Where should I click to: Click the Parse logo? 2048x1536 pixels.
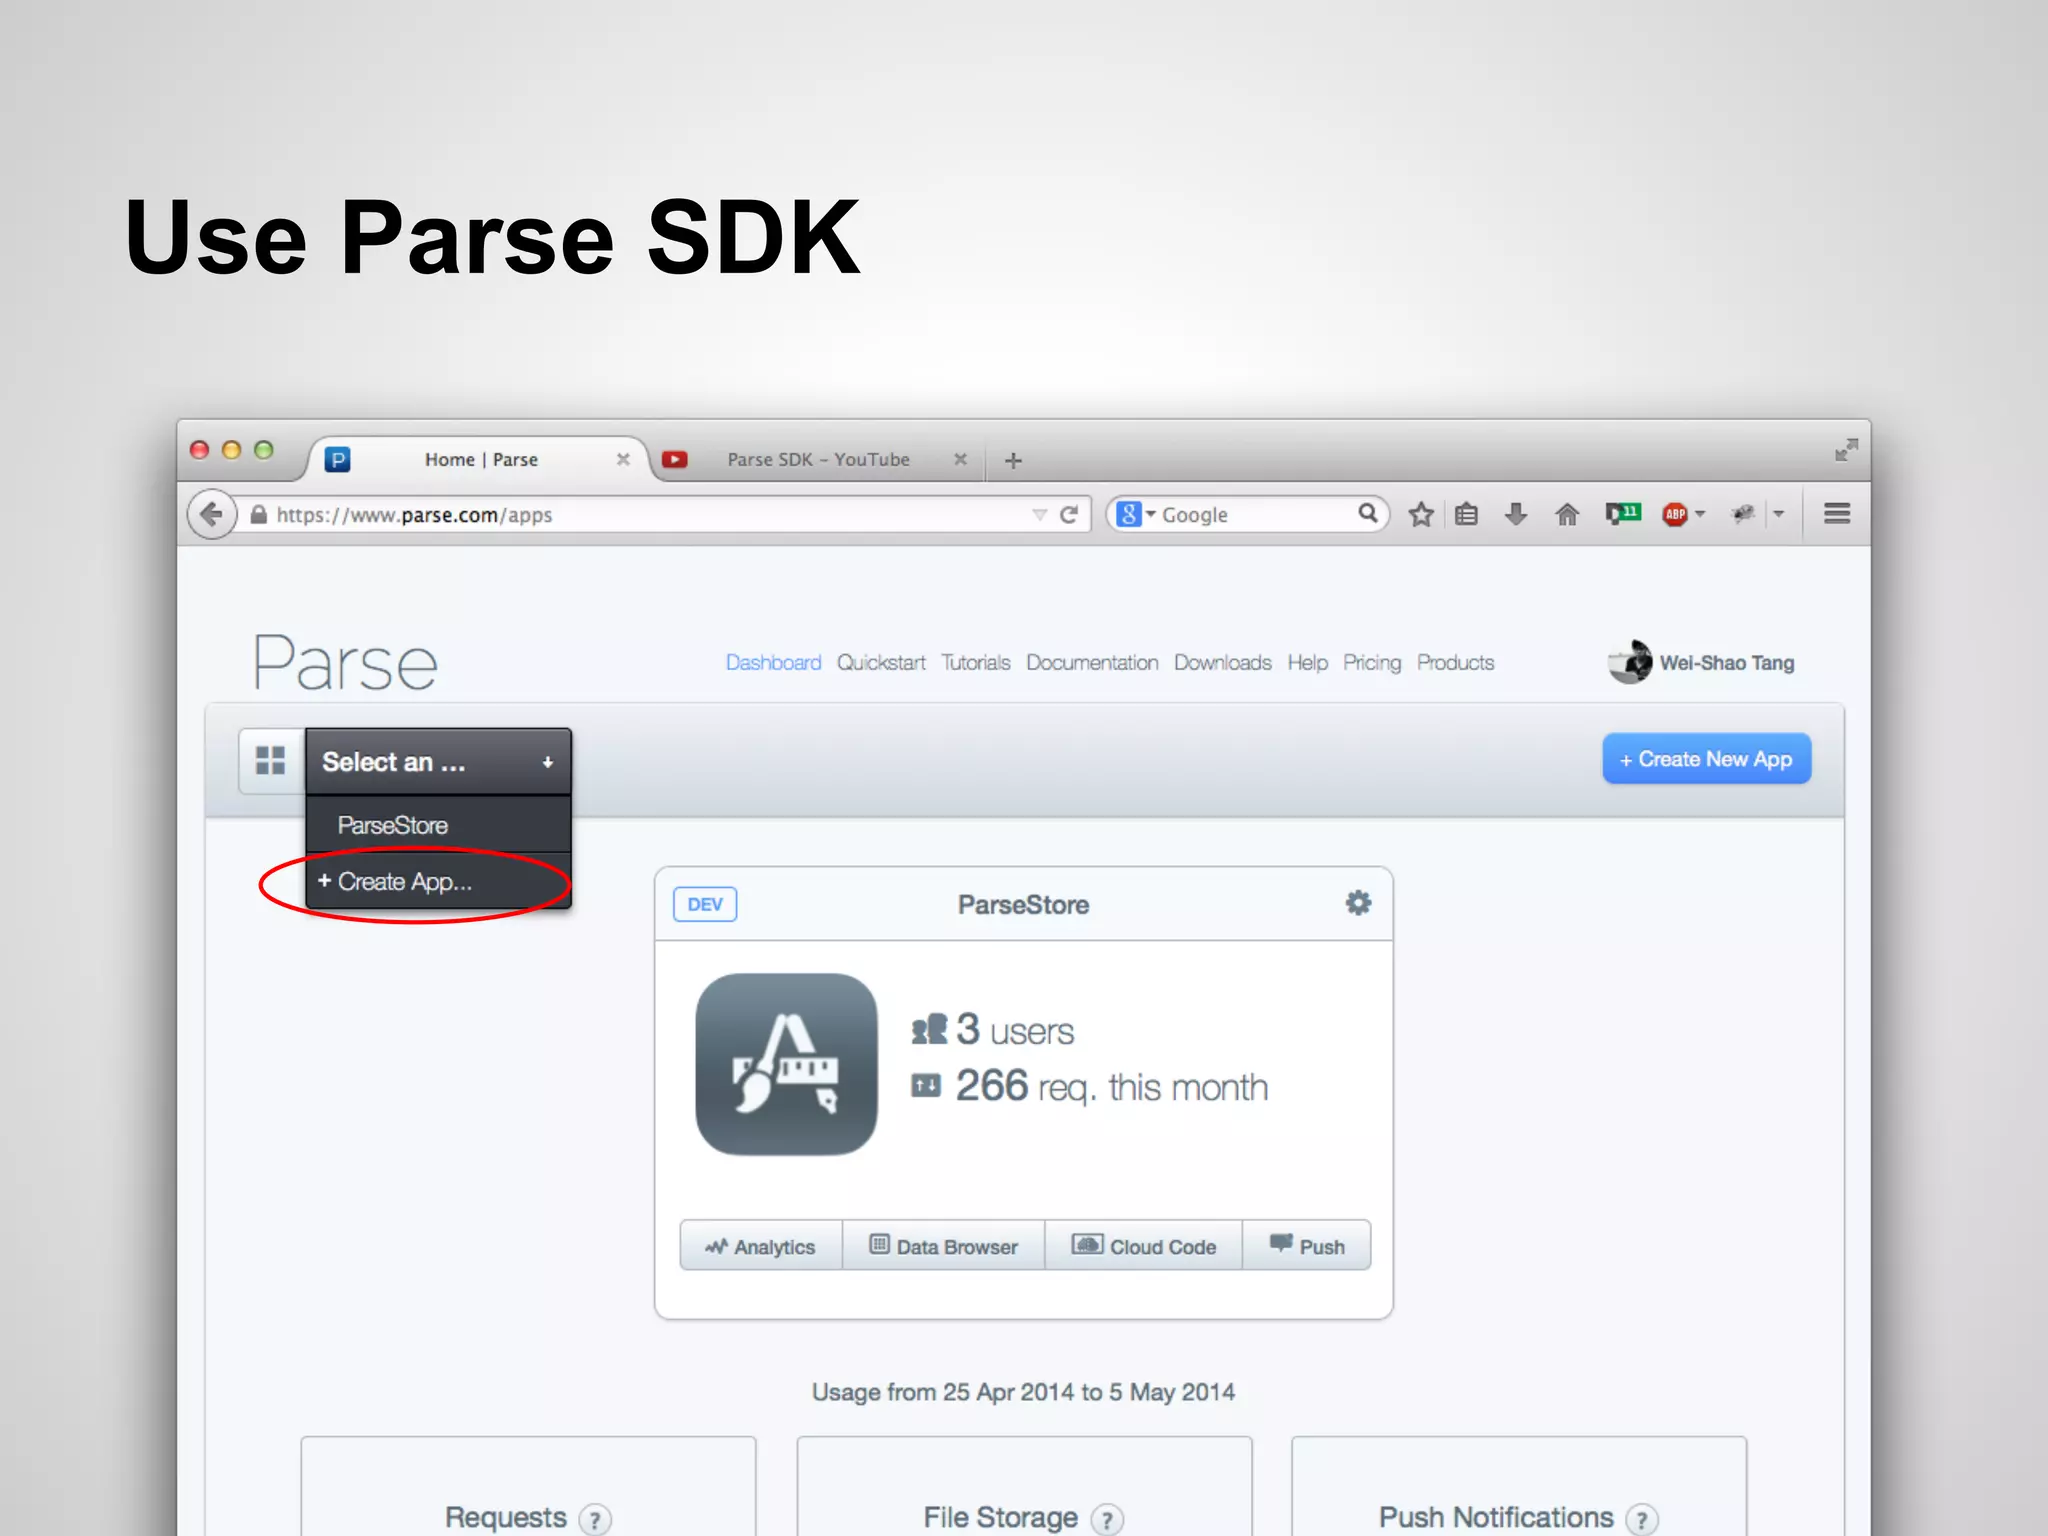[345, 662]
